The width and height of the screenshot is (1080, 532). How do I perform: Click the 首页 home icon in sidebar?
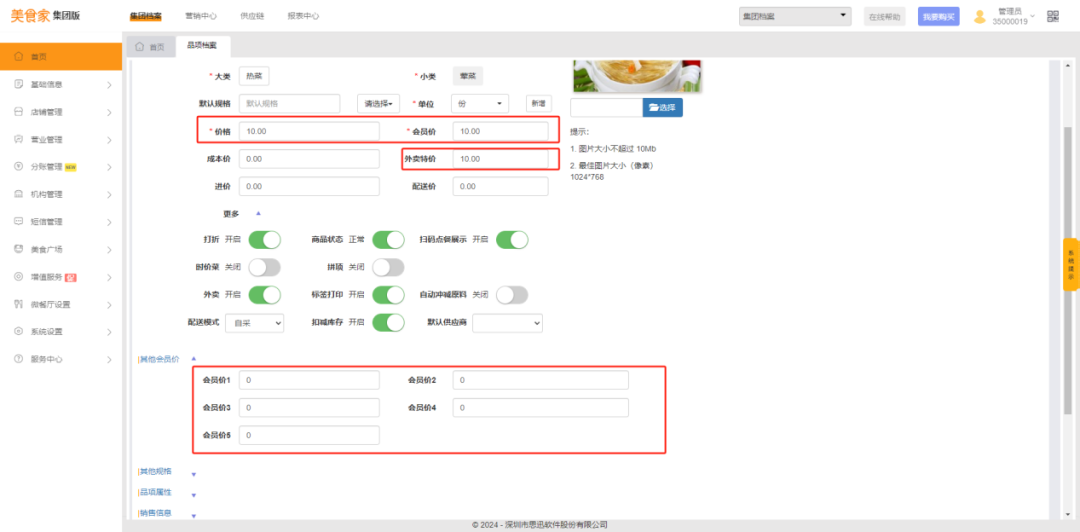(x=19, y=57)
